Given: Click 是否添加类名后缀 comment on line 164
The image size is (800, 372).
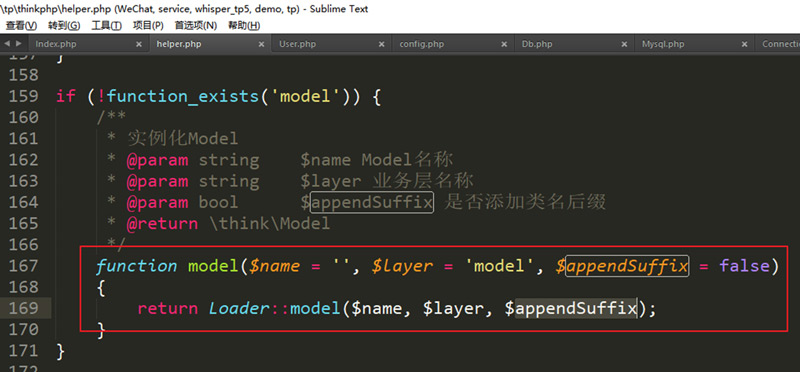Looking at the screenshot, I should (524, 203).
